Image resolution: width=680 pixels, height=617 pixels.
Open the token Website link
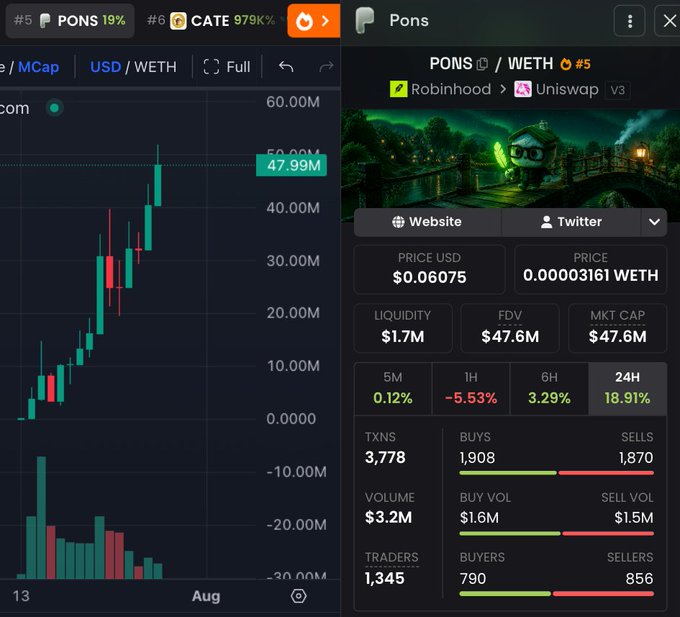[x=427, y=222]
